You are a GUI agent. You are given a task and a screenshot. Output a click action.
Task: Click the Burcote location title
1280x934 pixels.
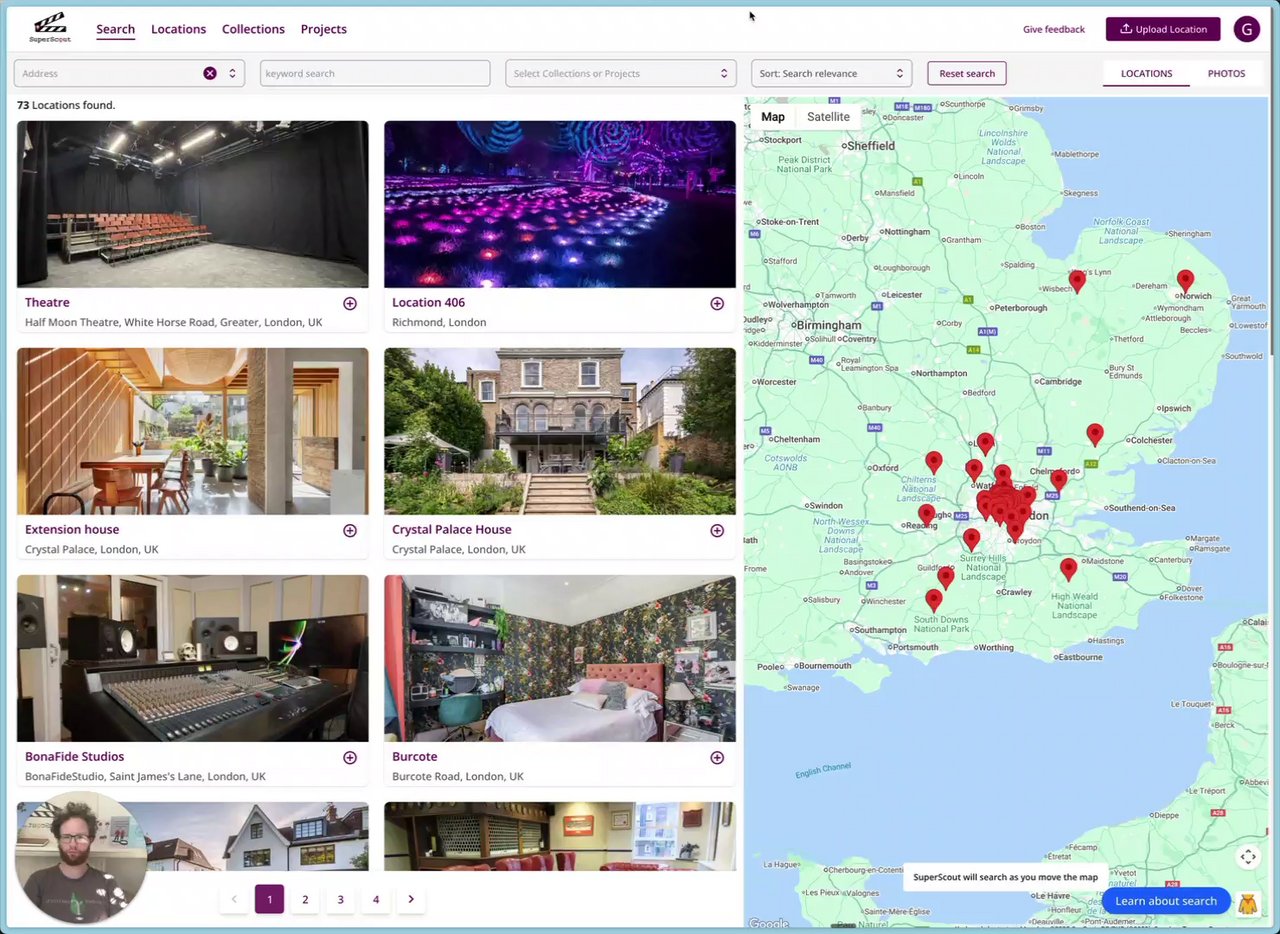[415, 756]
